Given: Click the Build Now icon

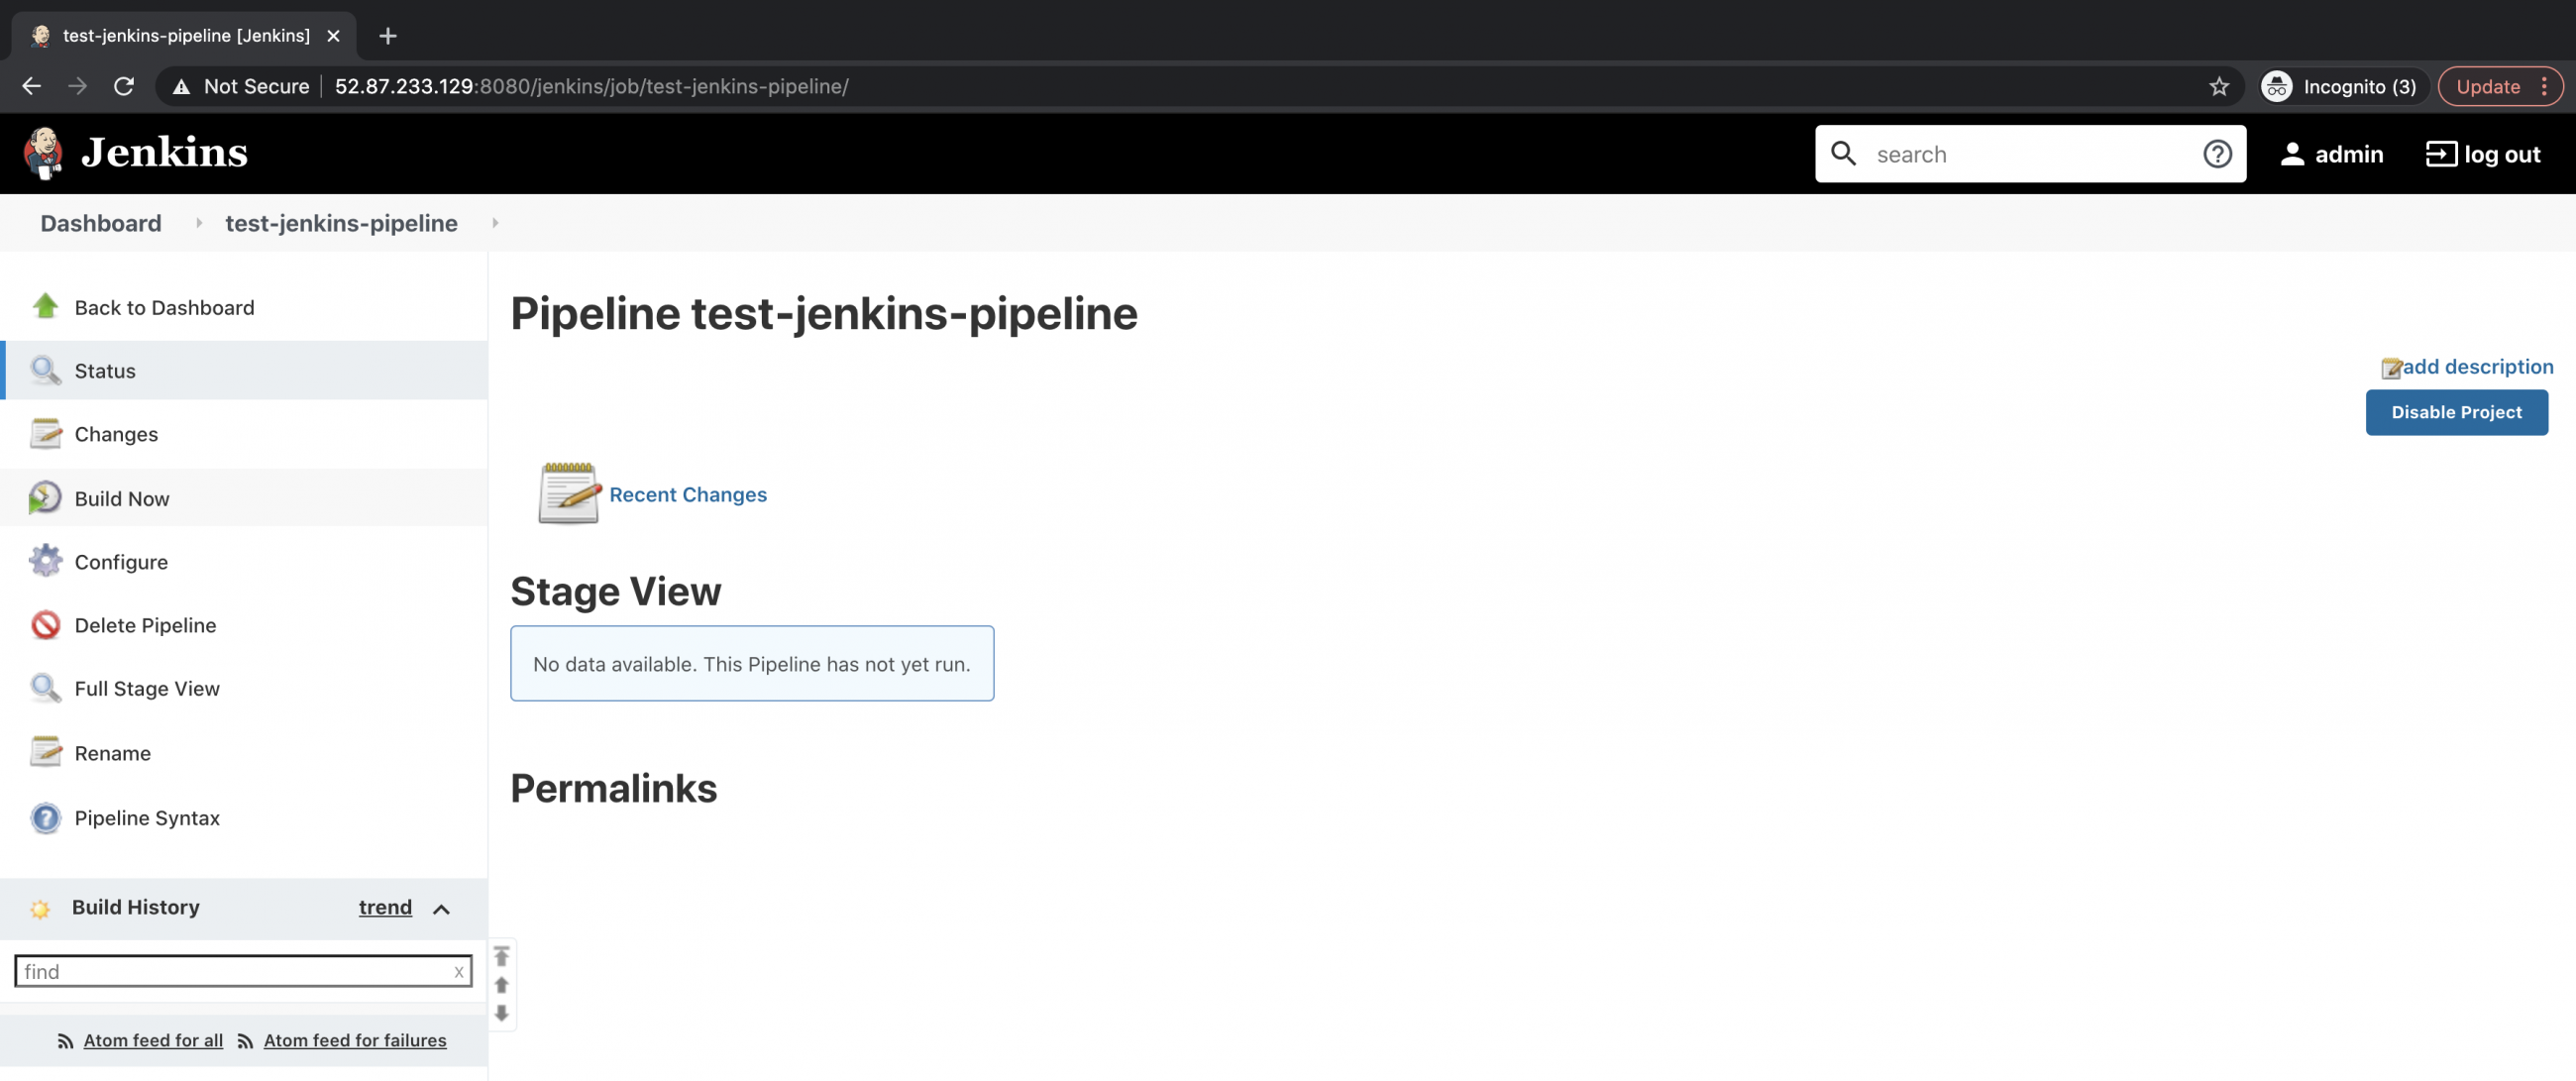Looking at the screenshot, I should (45, 498).
